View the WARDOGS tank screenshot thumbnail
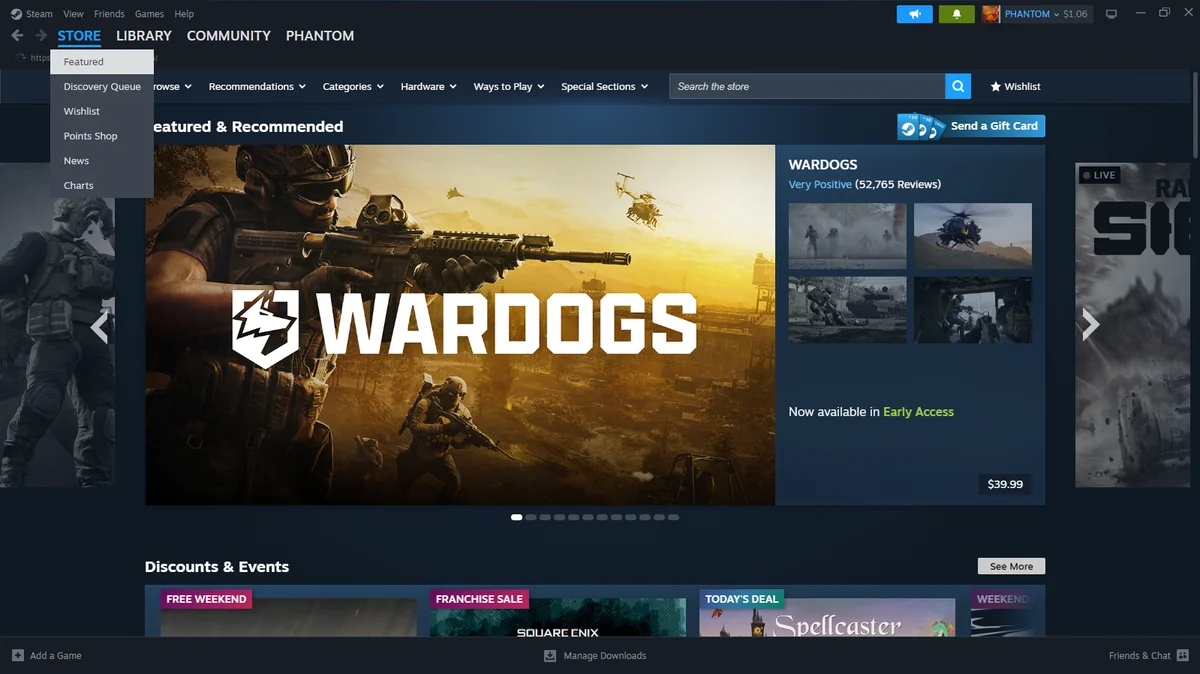This screenshot has width=1200, height=674. pyautogui.click(x=848, y=310)
